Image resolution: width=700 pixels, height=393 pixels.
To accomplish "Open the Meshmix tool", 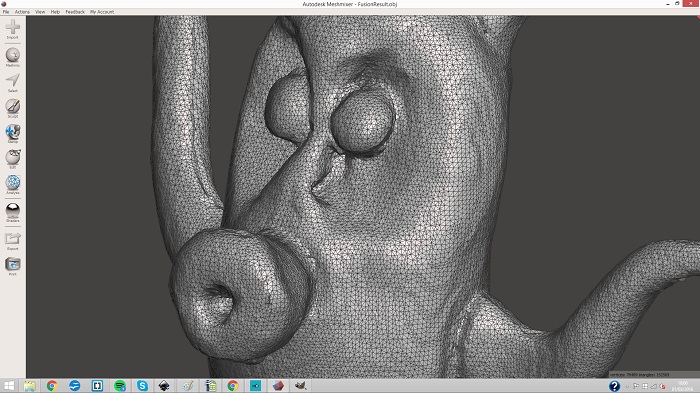I will [x=12, y=57].
